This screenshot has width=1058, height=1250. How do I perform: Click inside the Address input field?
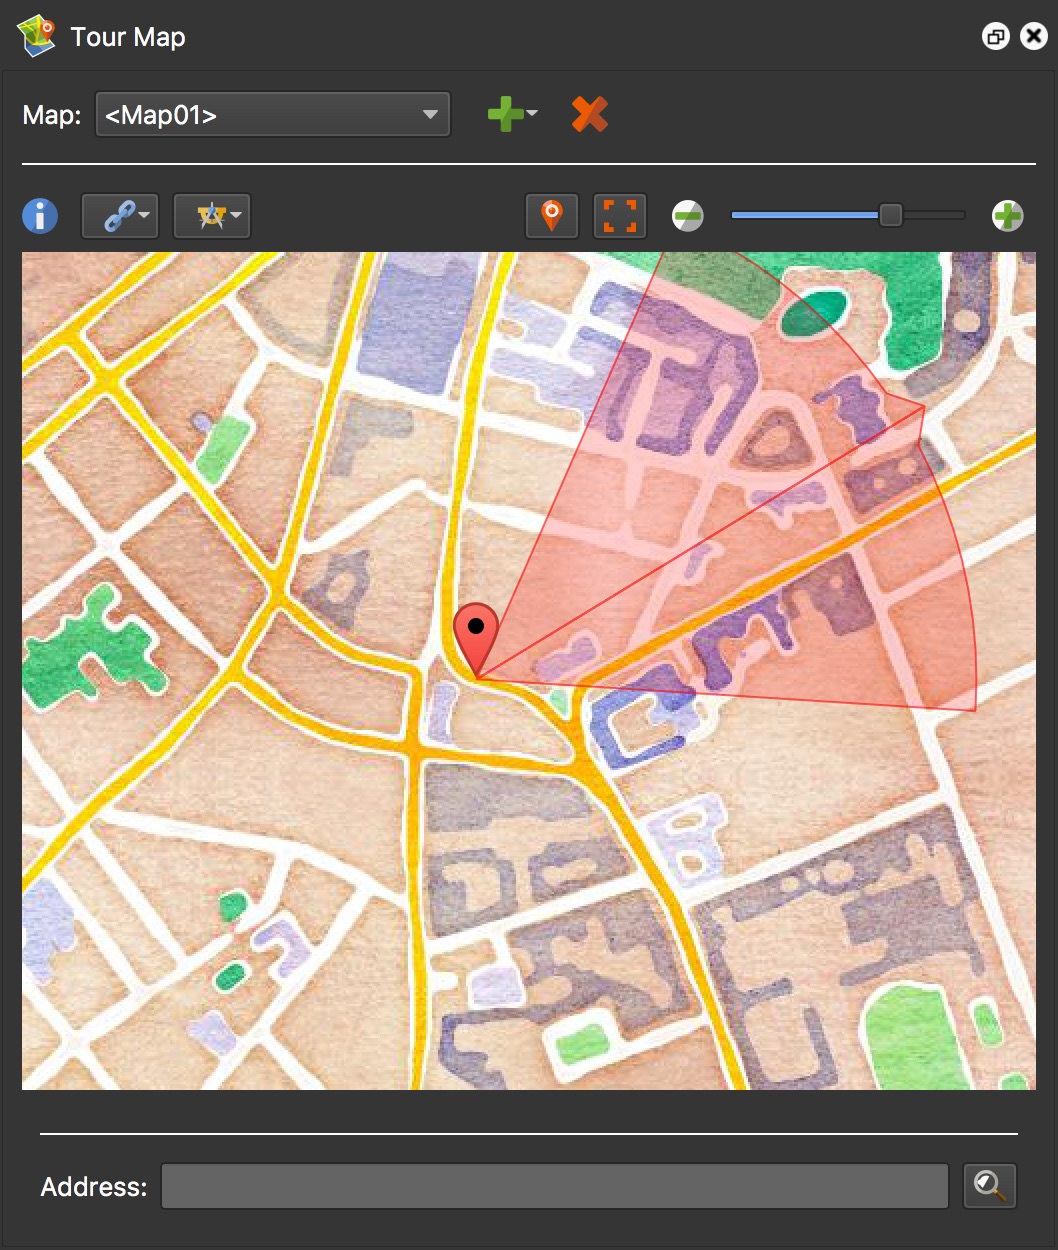[554, 1186]
